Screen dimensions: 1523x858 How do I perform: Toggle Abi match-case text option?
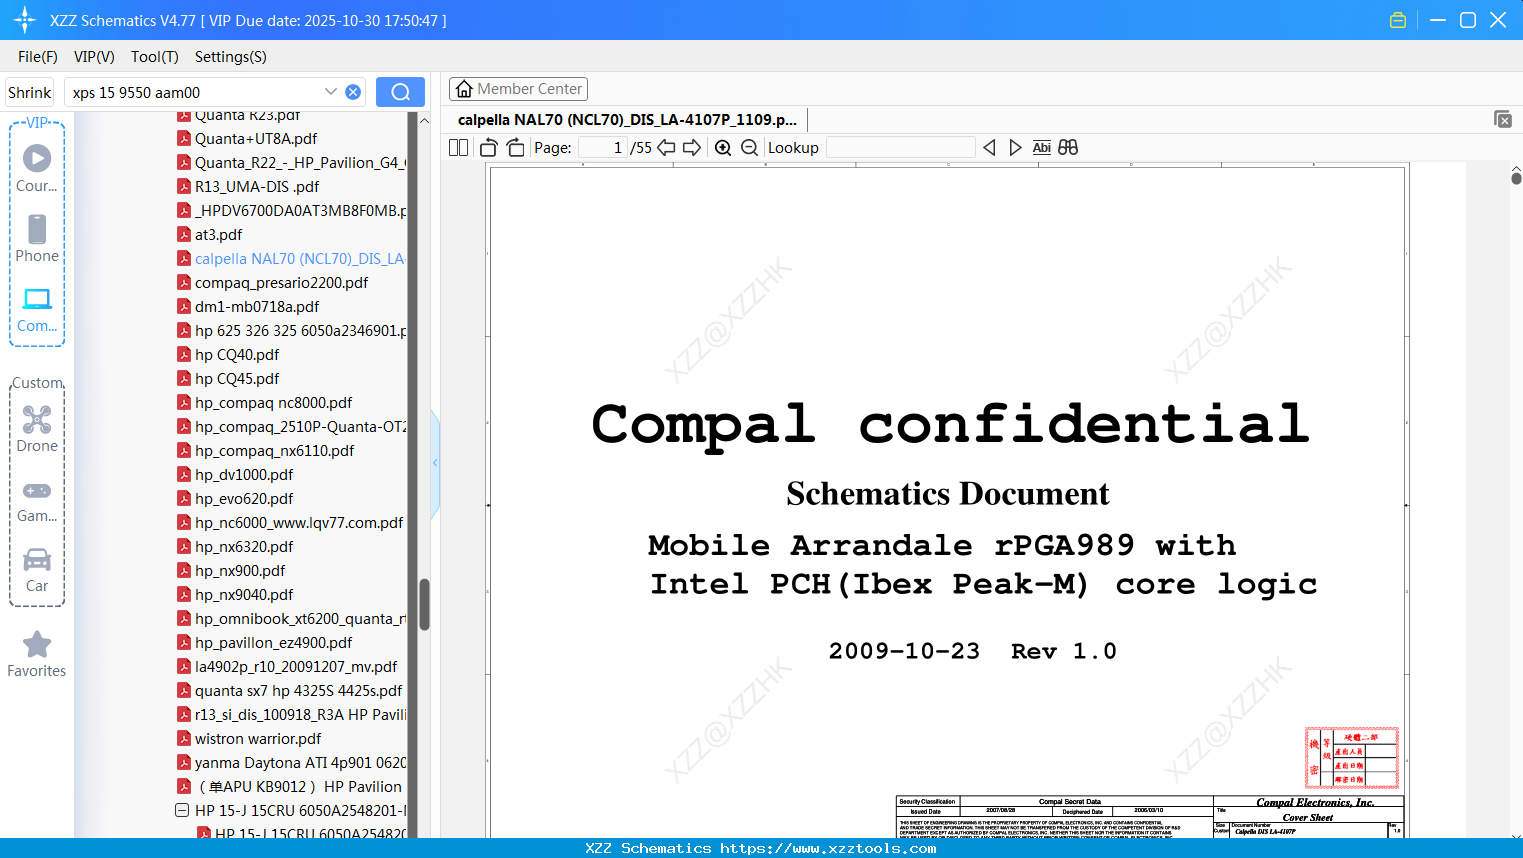point(1041,148)
